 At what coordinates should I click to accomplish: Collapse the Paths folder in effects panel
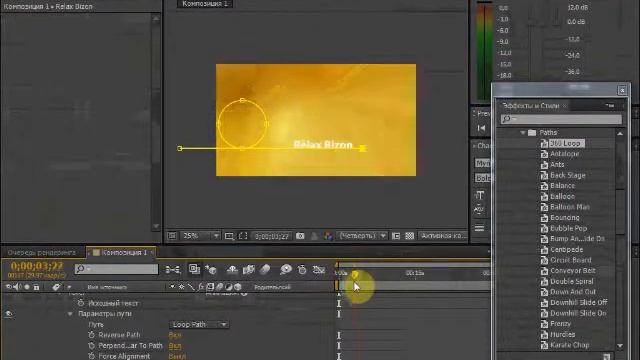coord(523,133)
